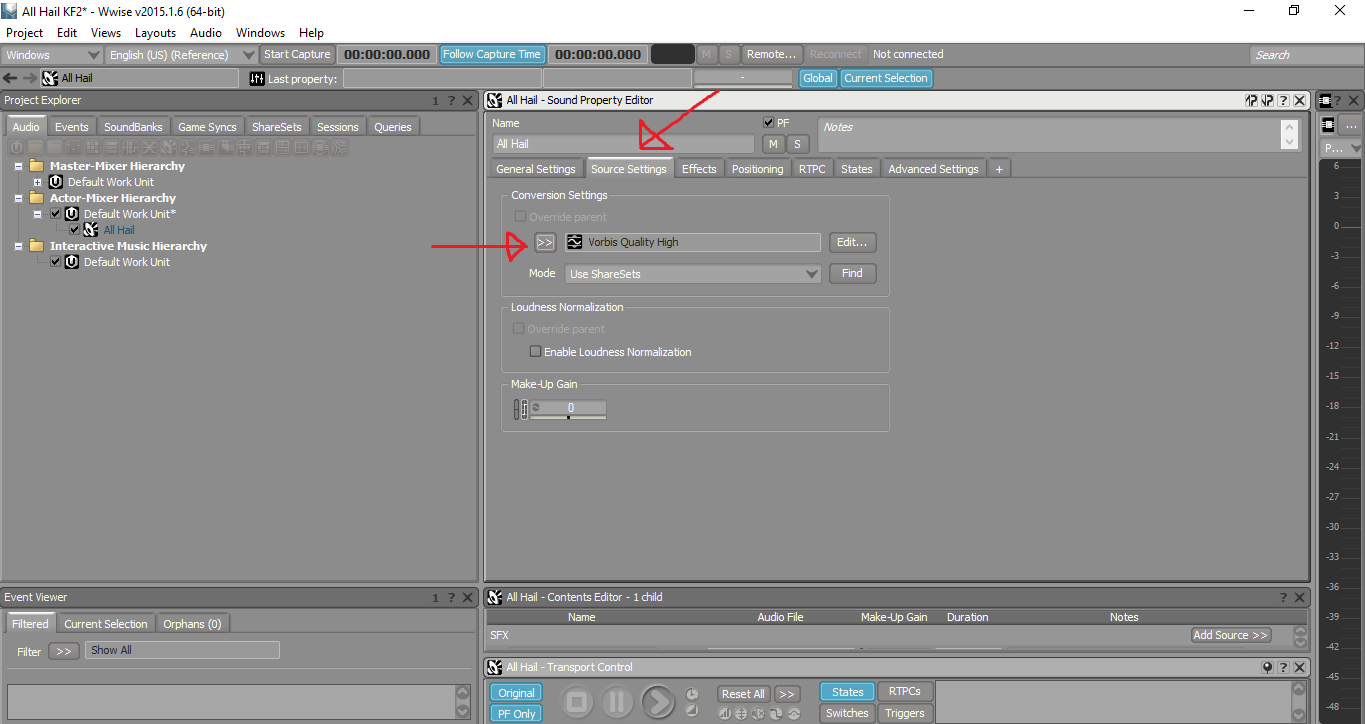Open the conversion settings '>>' selector
The width and height of the screenshot is (1365, 724).
tap(545, 242)
